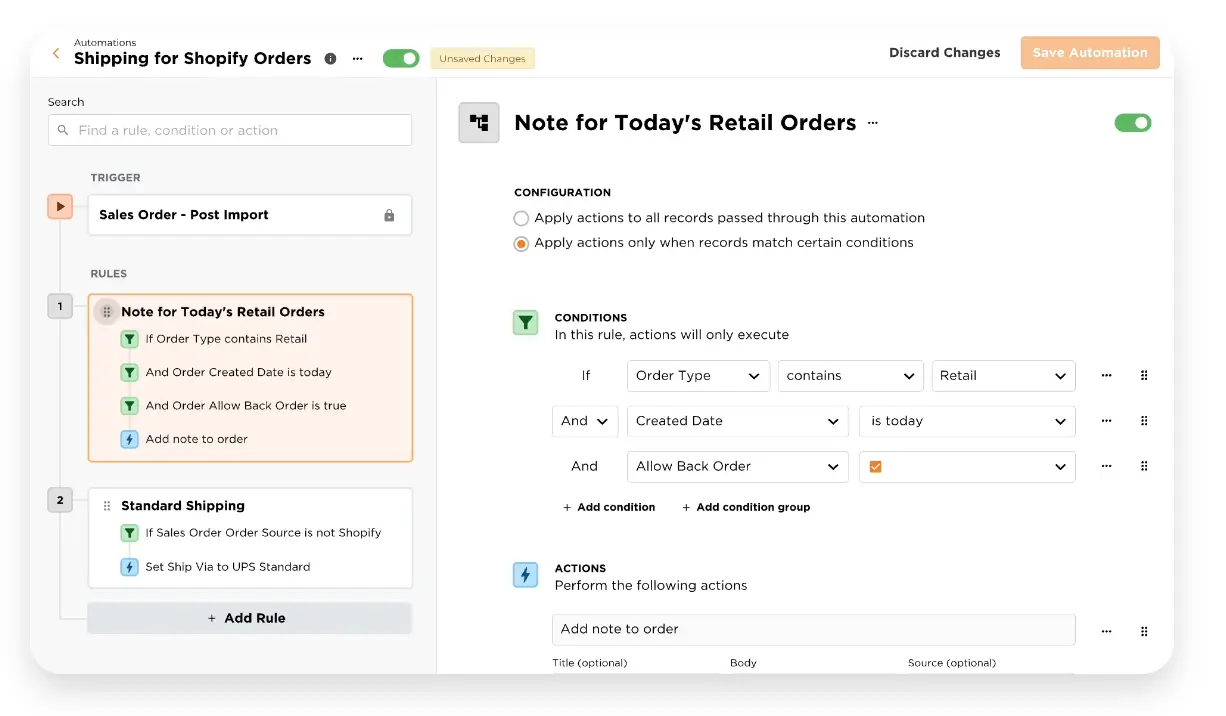Click the Conditions filter icon
The height and width of the screenshot is (716, 1226).
coord(525,323)
